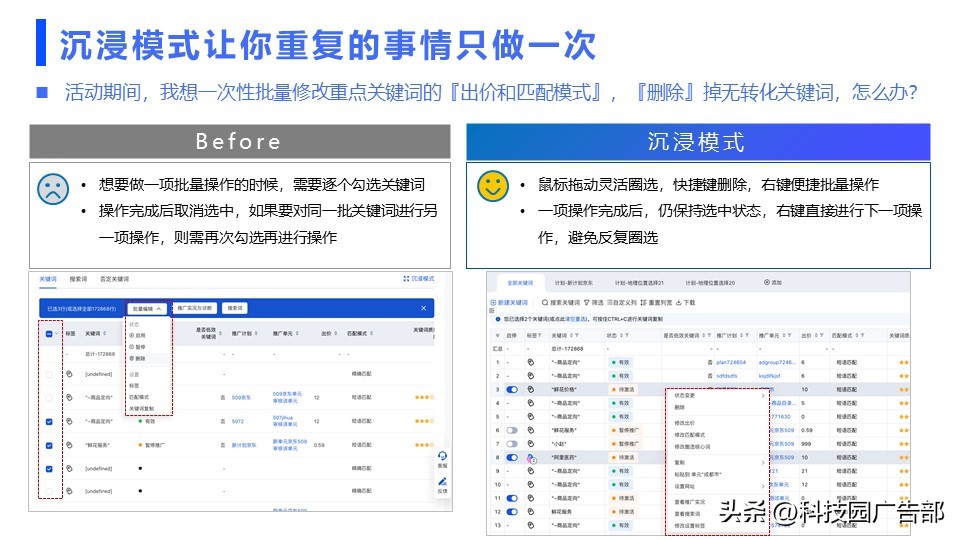960x540 pixels.
Task: Open 509京东 plan link in Before panel
Action: 241,397
